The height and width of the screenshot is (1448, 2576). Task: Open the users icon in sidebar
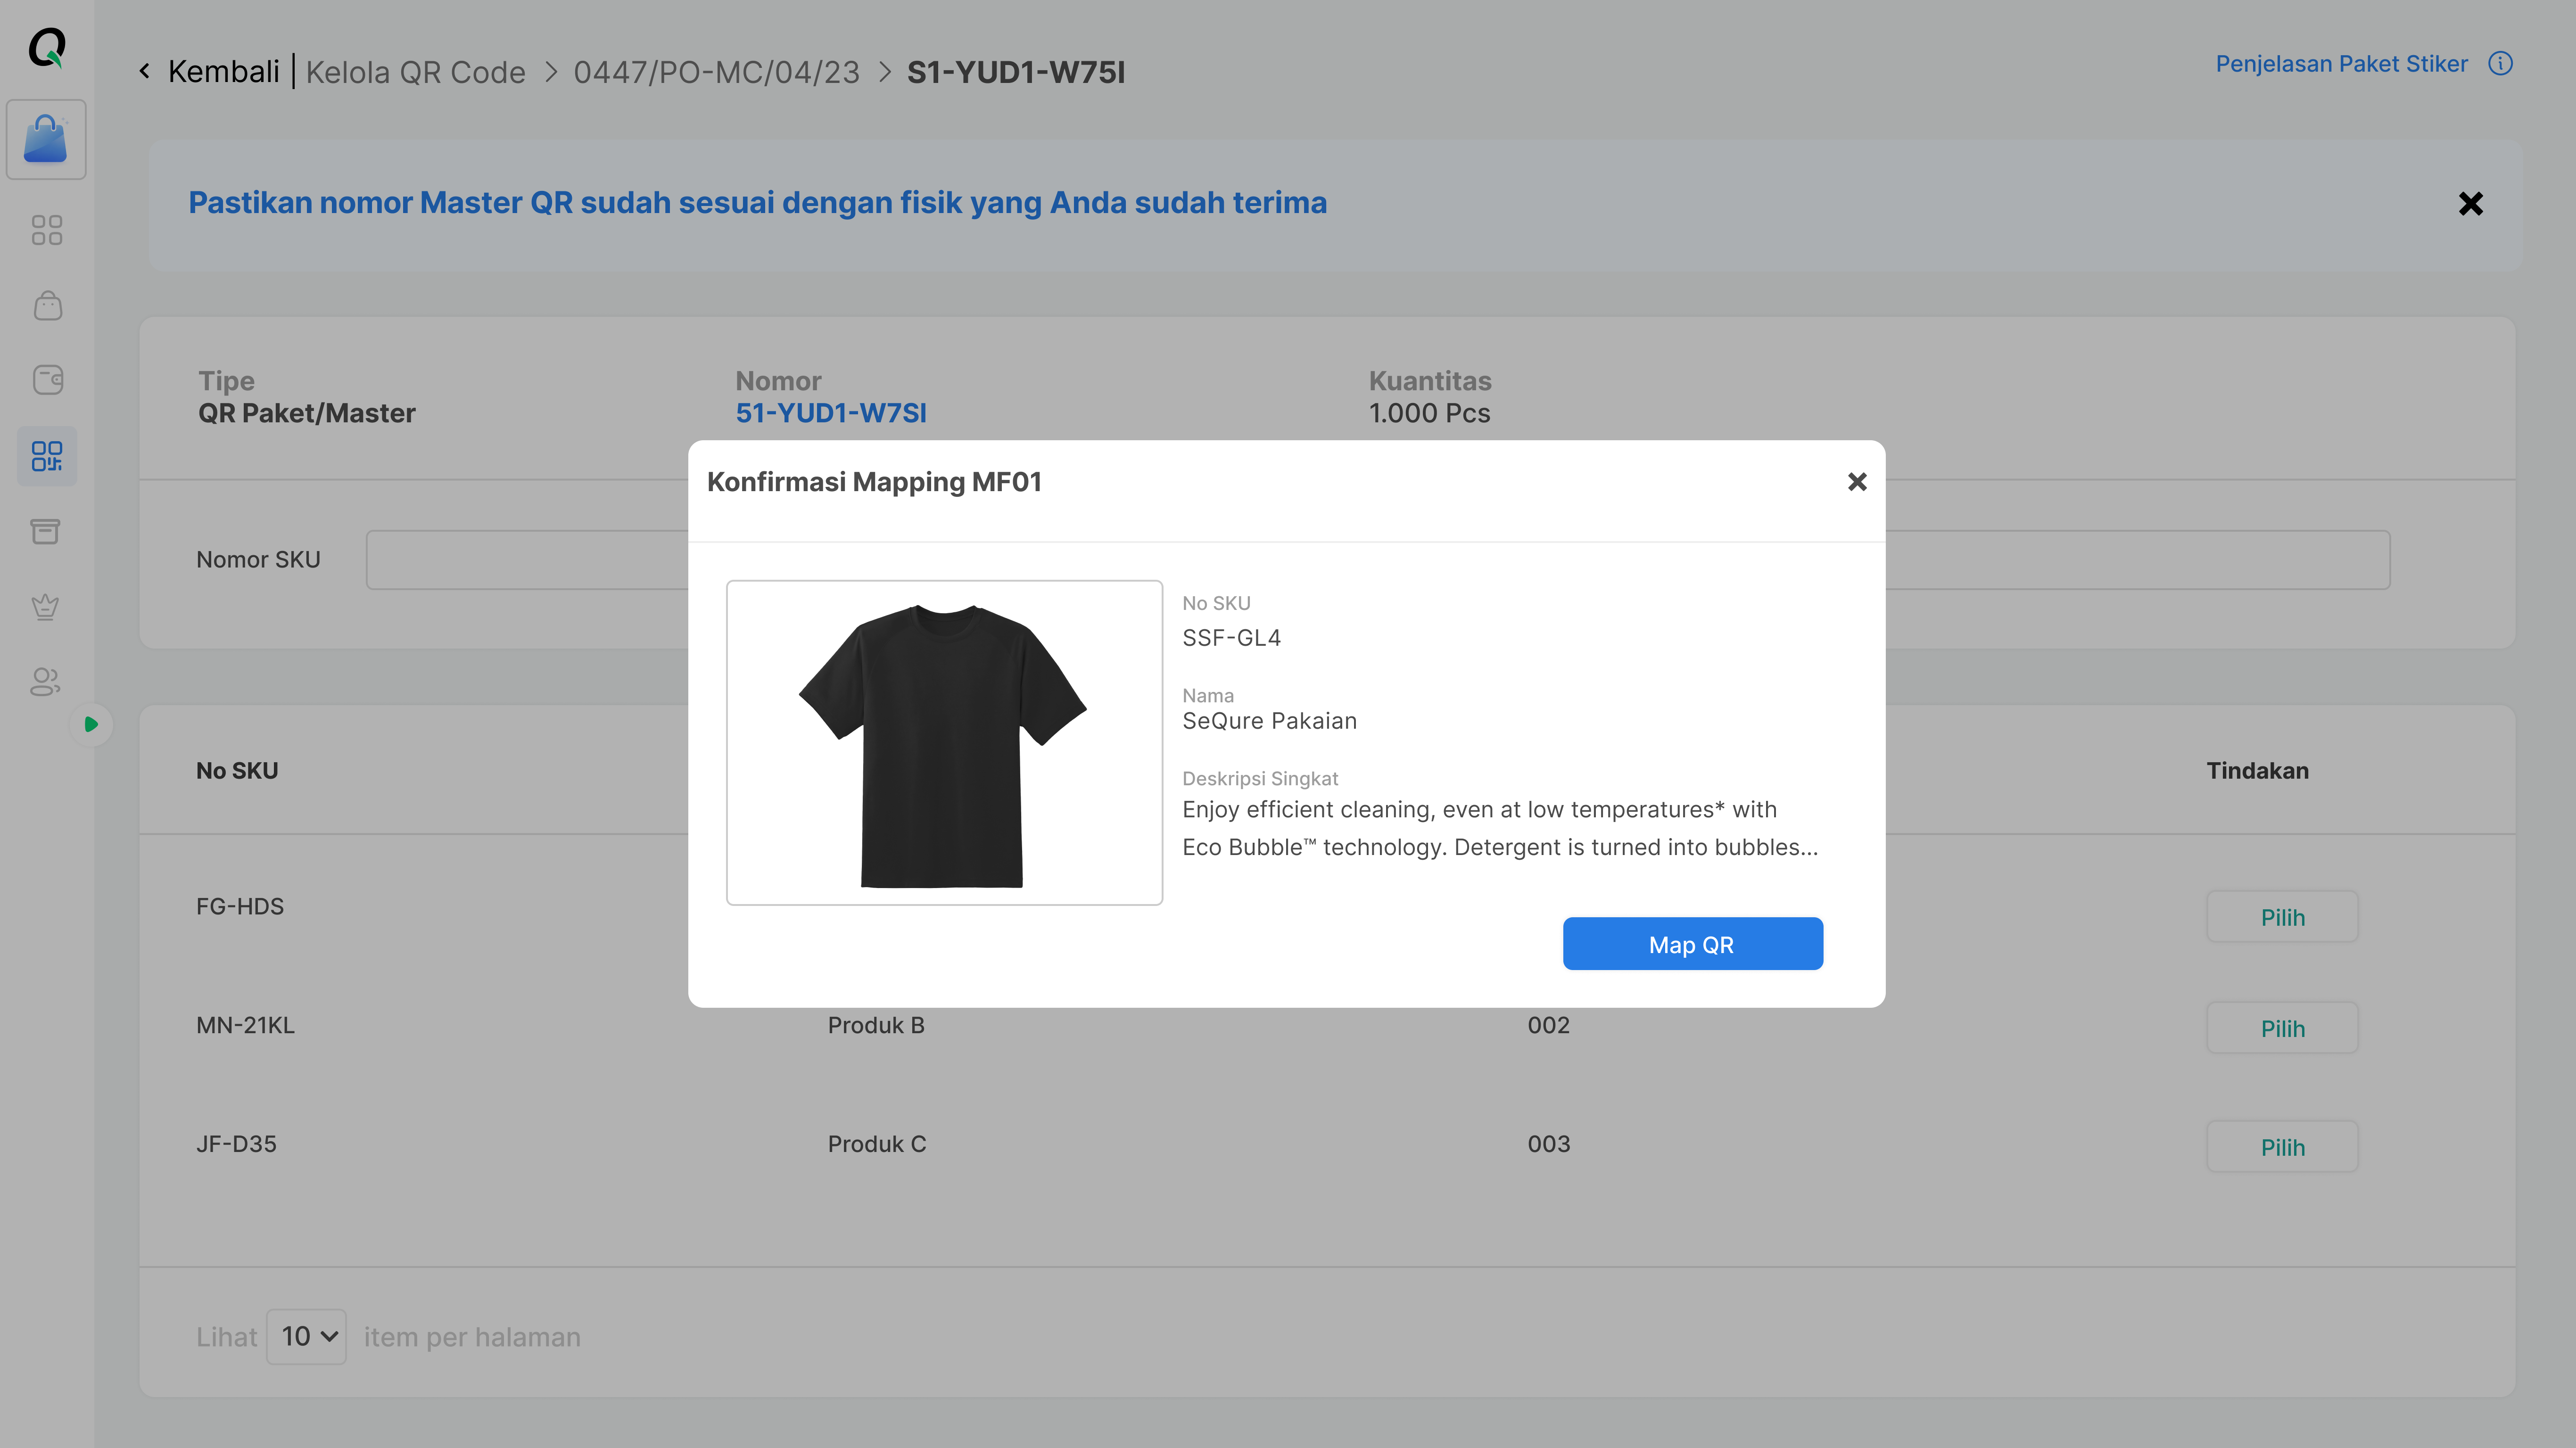45,682
